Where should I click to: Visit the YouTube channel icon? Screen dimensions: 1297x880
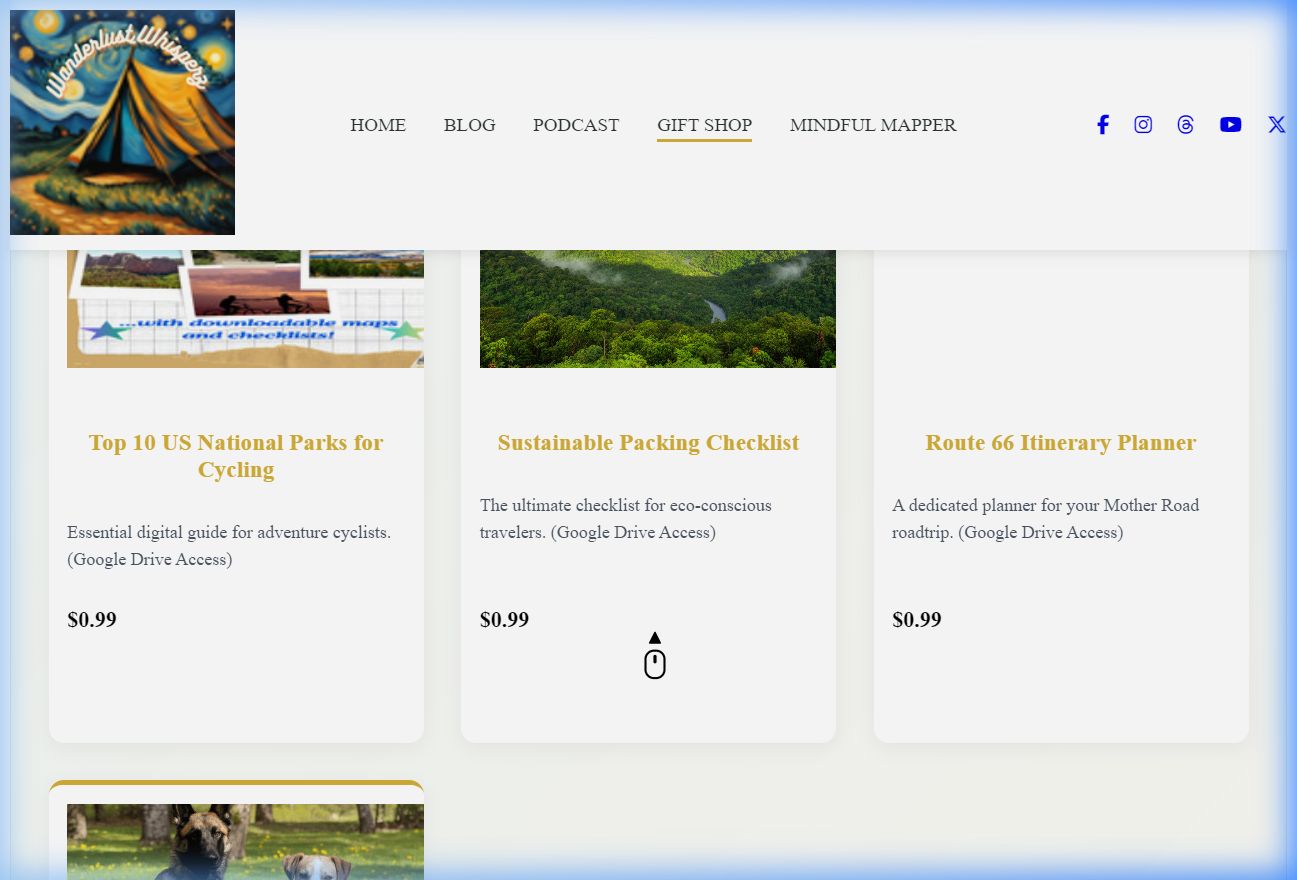pyautogui.click(x=1230, y=125)
